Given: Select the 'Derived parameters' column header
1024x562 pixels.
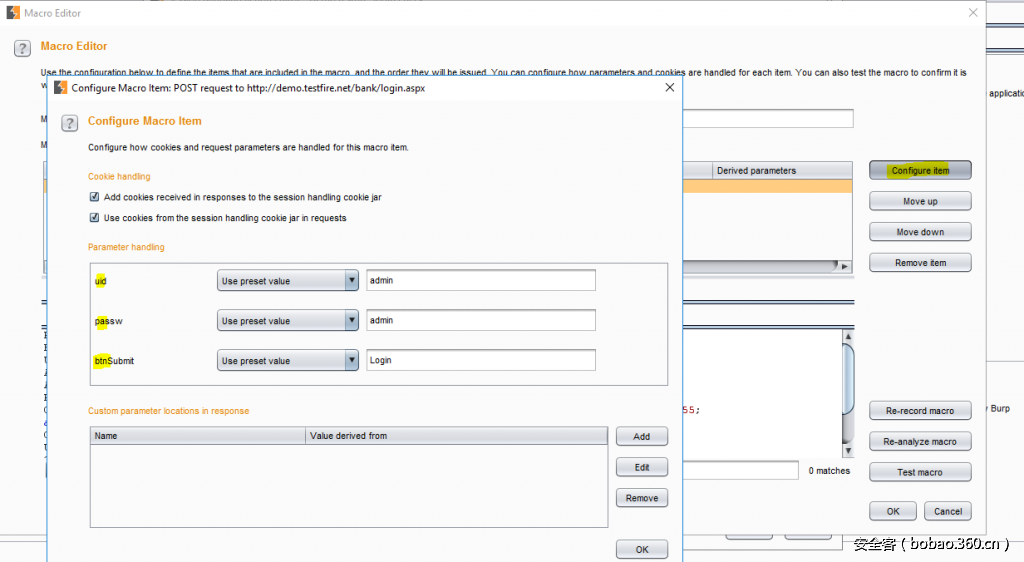Looking at the screenshot, I should [780, 171].
